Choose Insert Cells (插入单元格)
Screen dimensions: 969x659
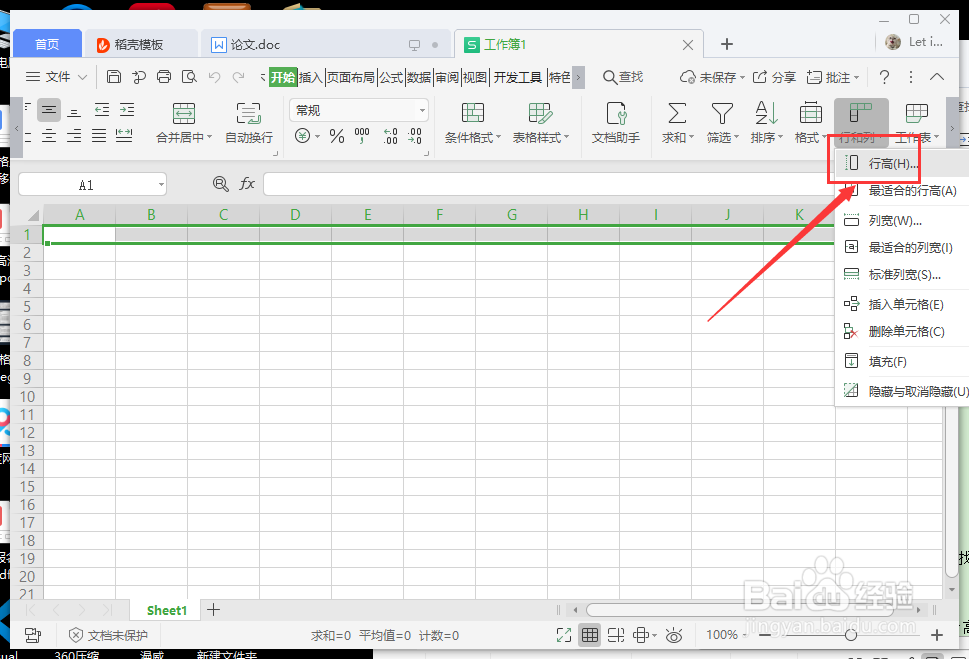(900, 305)
